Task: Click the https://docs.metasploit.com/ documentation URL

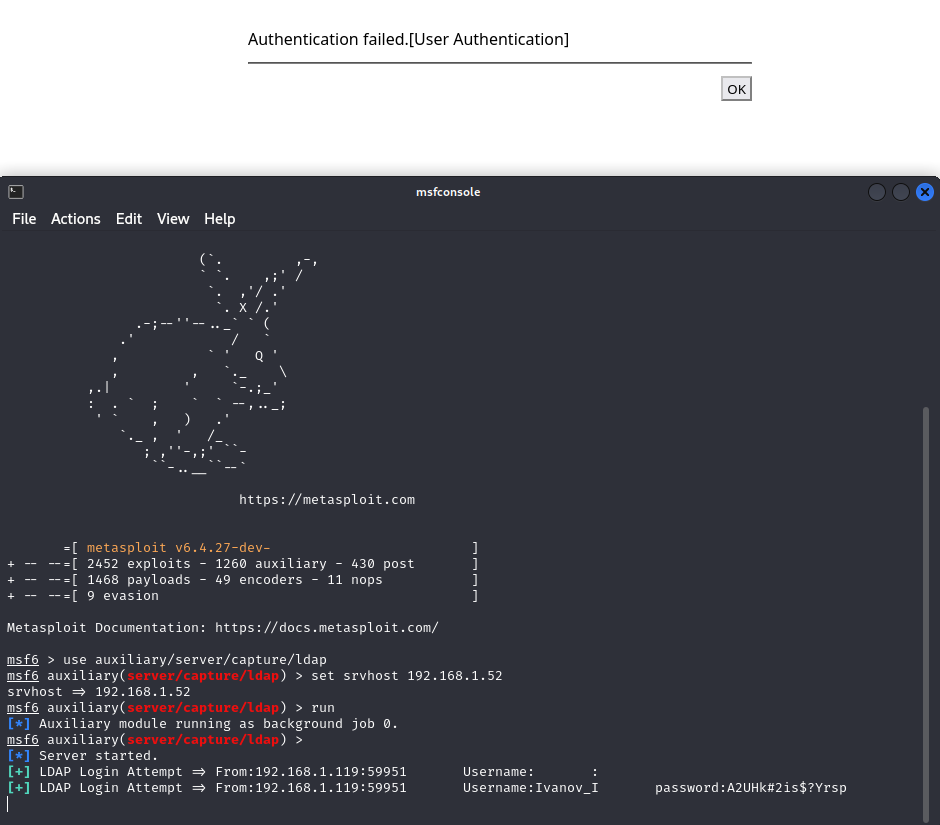Action: [327, 628]
